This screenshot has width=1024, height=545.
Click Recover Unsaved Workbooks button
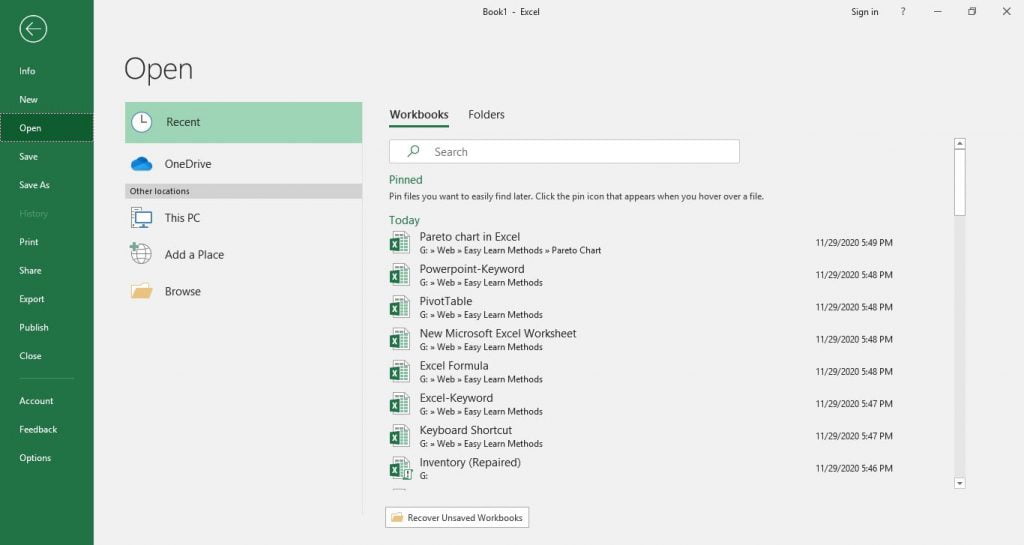457,518
